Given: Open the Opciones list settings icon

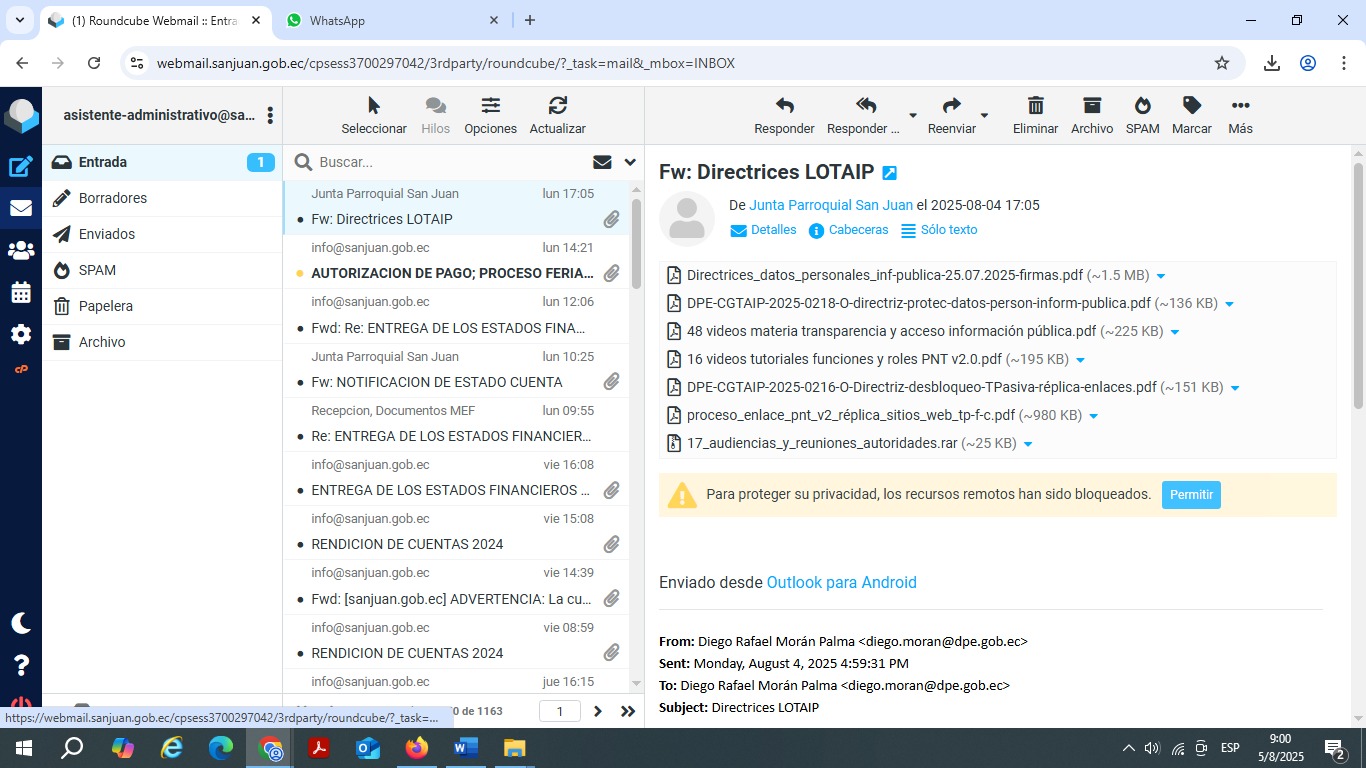Looking at the screenshot, I should point(490,107).
